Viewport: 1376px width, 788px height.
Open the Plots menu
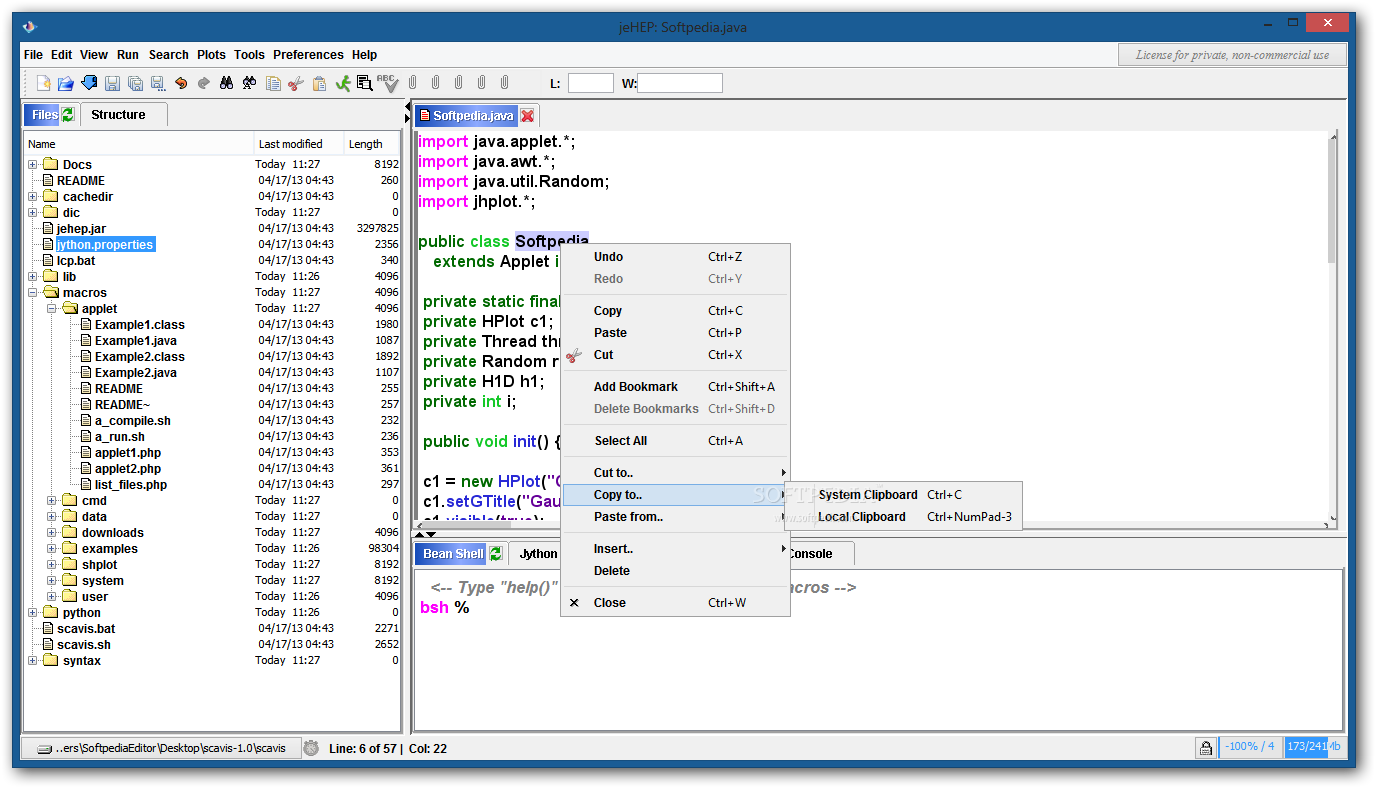[x=211, y=55]
